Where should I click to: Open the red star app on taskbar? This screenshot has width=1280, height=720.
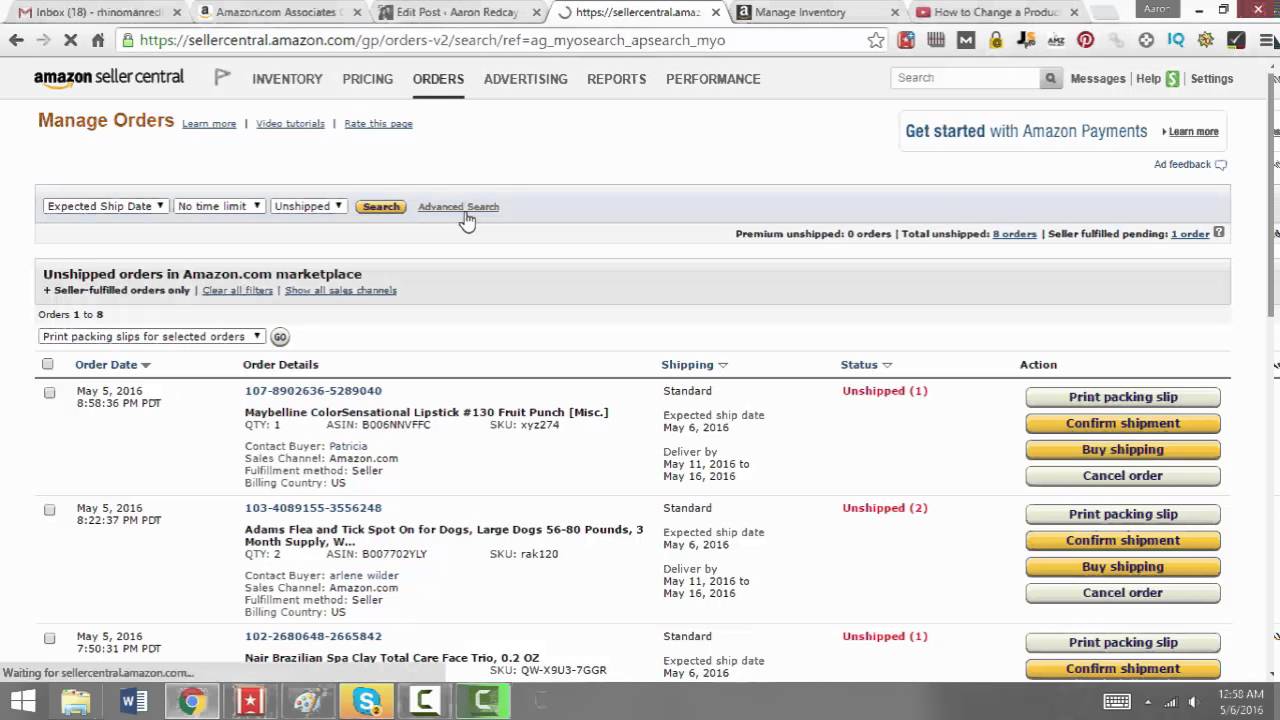click(x=250, y=701)
